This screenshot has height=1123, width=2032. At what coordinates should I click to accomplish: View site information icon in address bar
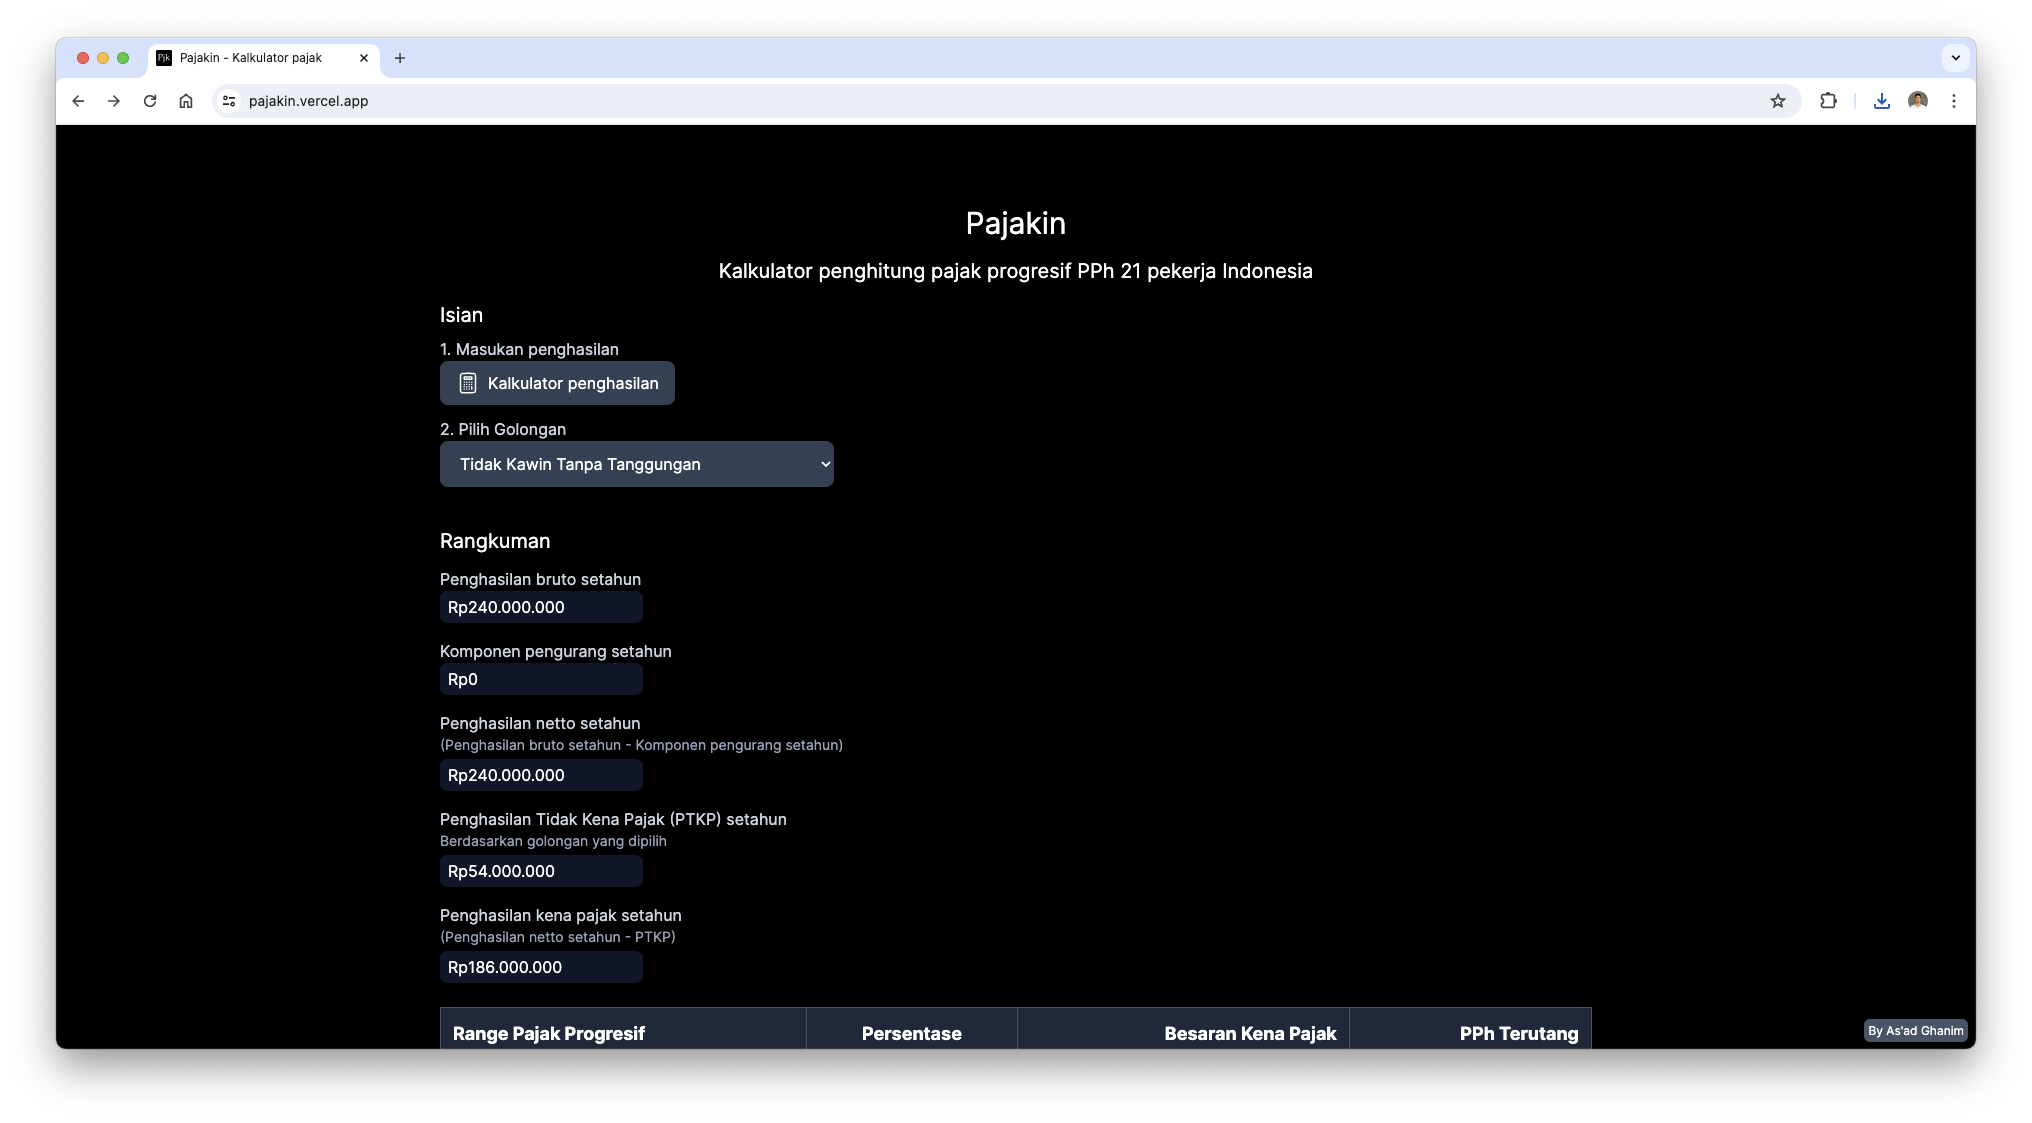pyautogui.click(x=229, y=101)
